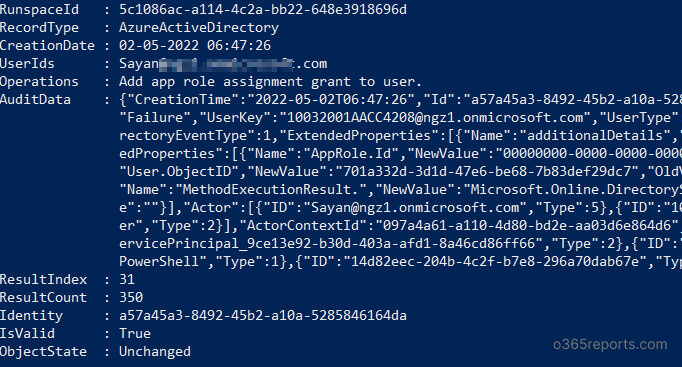Screen dimensions: 682x367
Task: Click the blurred UserIds email value
Action: pos(223,63)
